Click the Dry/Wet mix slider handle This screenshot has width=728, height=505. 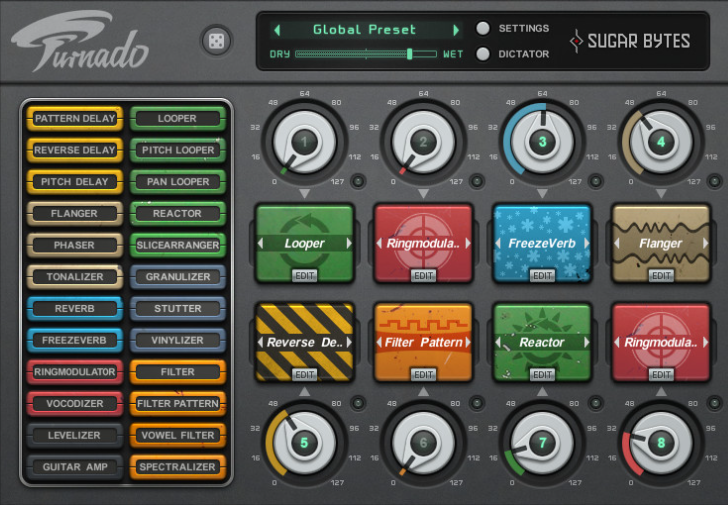click(x=410, y=54)
